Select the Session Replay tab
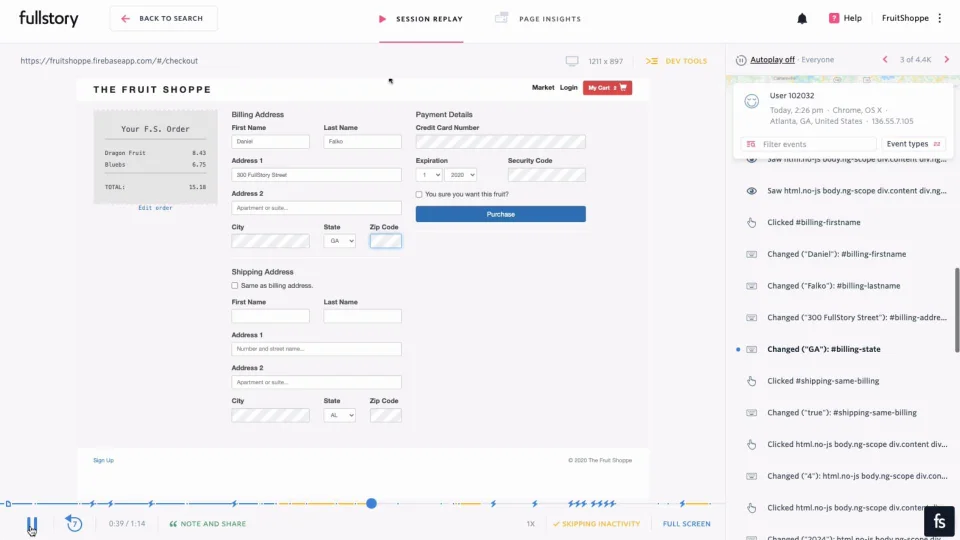Image resolution: width=960 pixels, height=540 pixels. 420,19
